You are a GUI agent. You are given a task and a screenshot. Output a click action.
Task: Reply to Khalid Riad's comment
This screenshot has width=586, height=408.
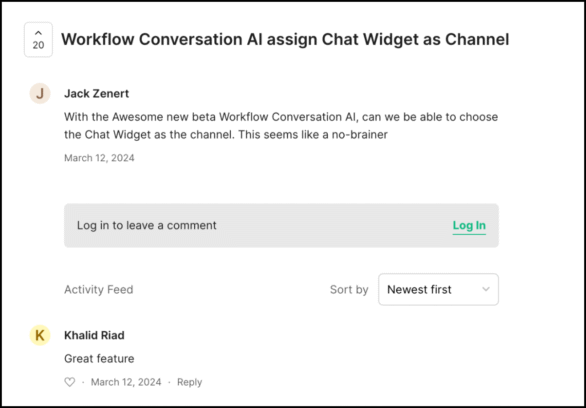189,382
